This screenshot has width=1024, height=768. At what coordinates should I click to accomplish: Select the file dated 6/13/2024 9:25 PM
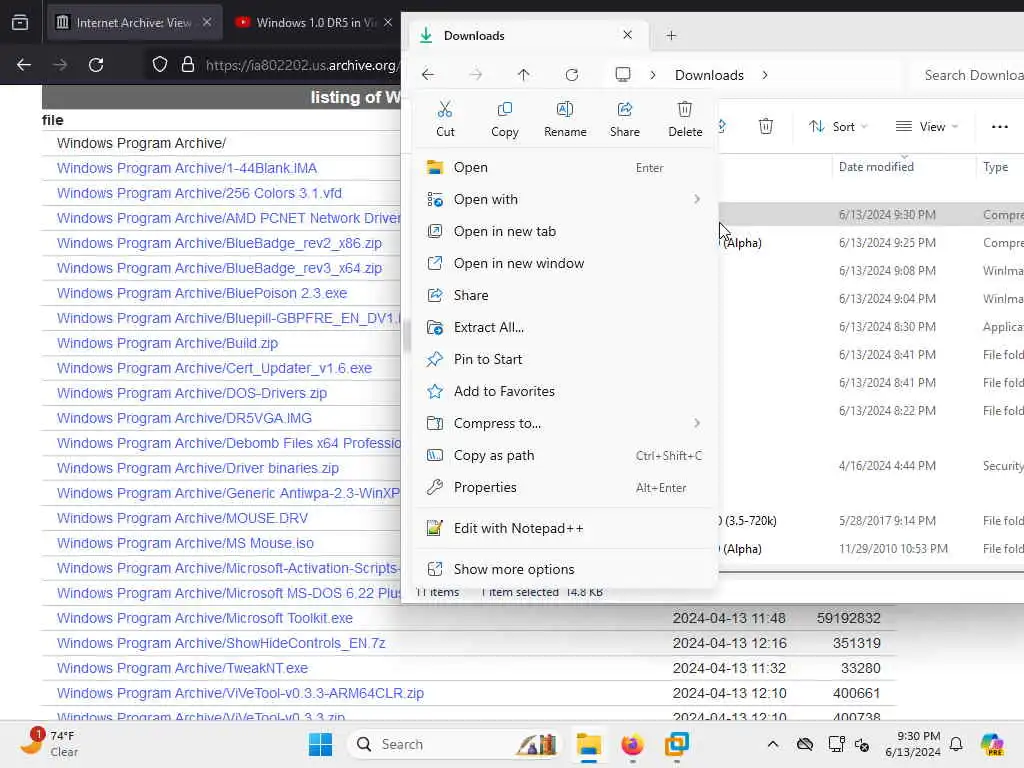coord(871,242)
